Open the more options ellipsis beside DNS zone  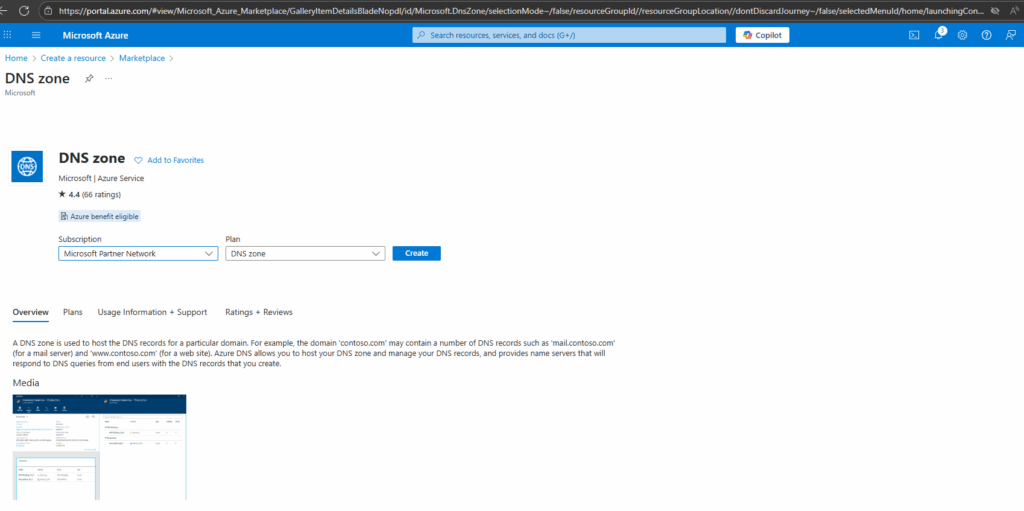pyautogui.click(x=108, y=78)
